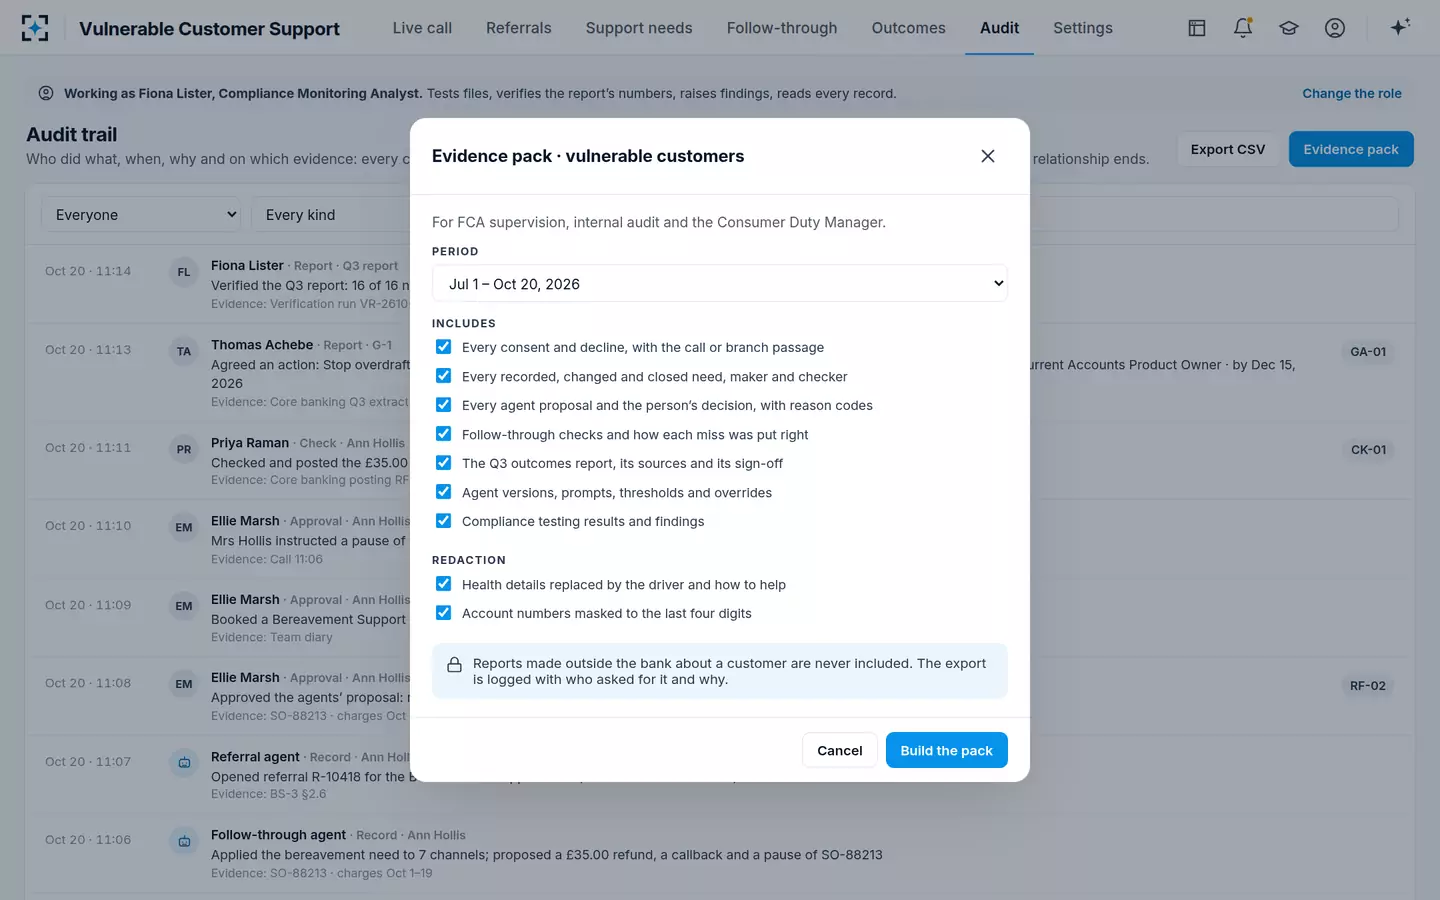Open the graduation cap training icon

(1289, 28)
